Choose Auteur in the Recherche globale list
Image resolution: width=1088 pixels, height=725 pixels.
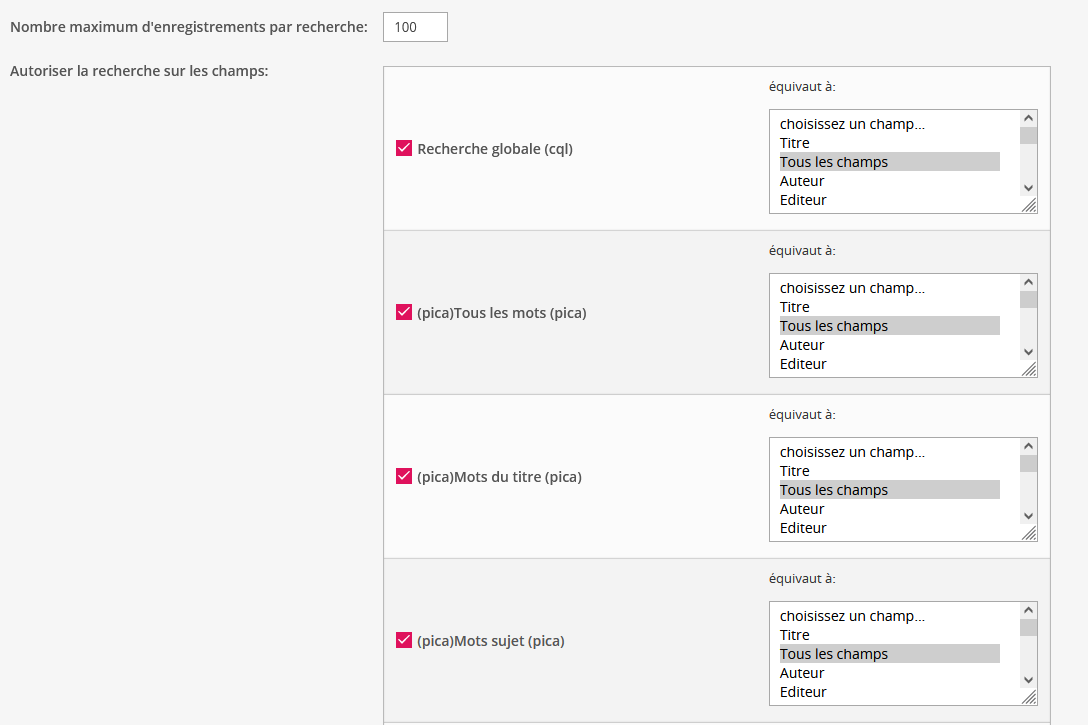point(802,181)
